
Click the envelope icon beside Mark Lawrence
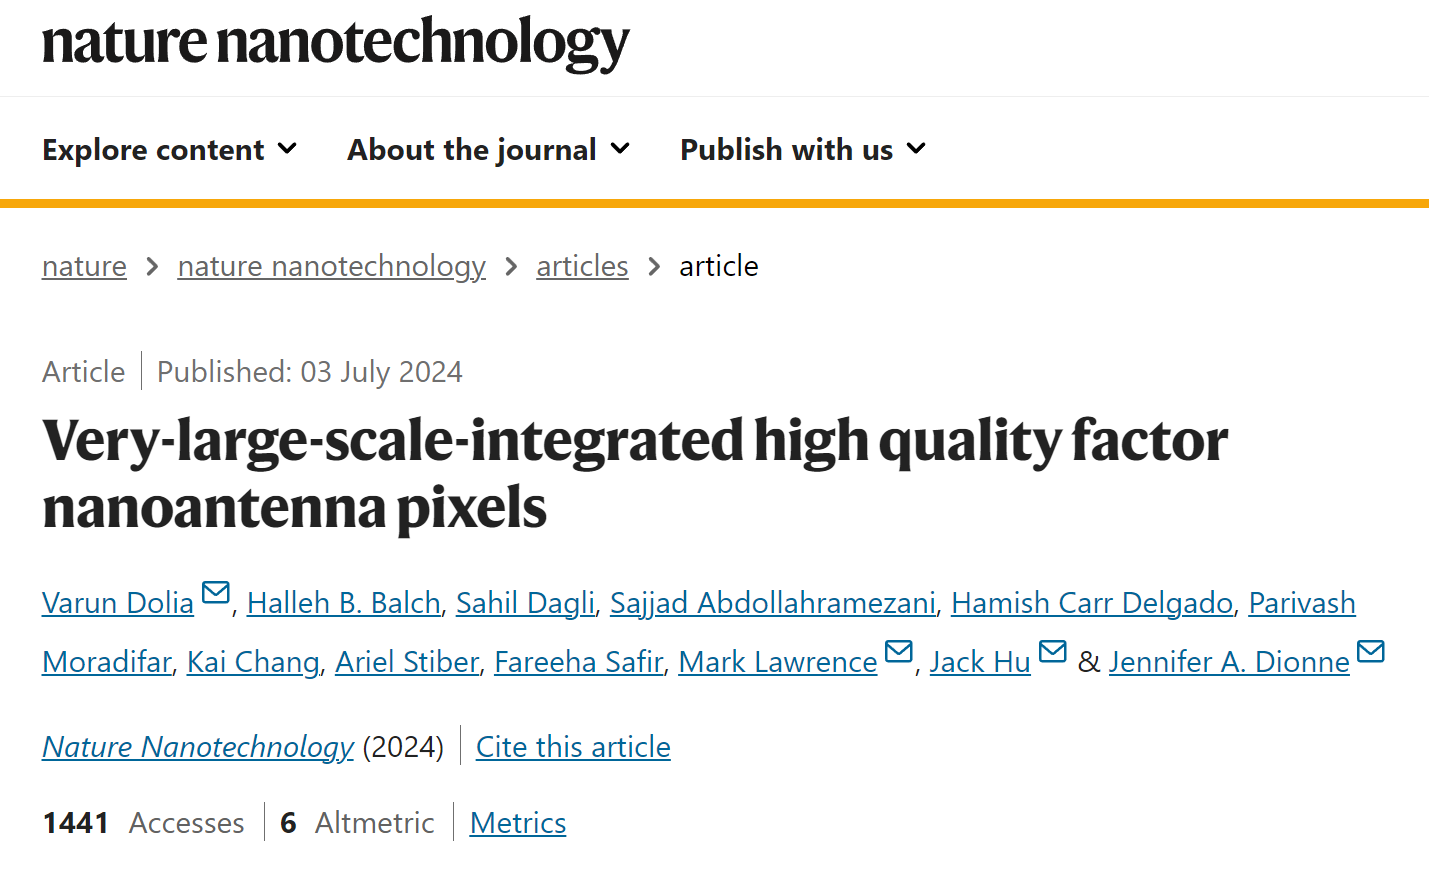click(899, 652)
